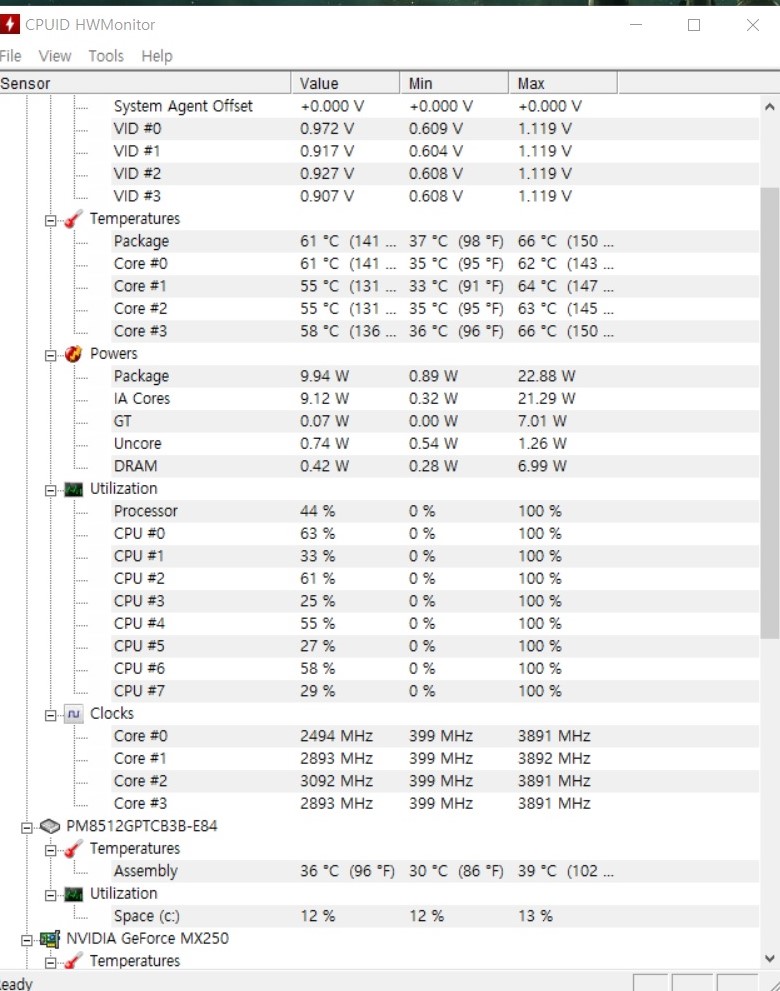Click the Temperatures thermometer icon under CPU
Viewport: 780px width, 991px height.
pos(73,219)
